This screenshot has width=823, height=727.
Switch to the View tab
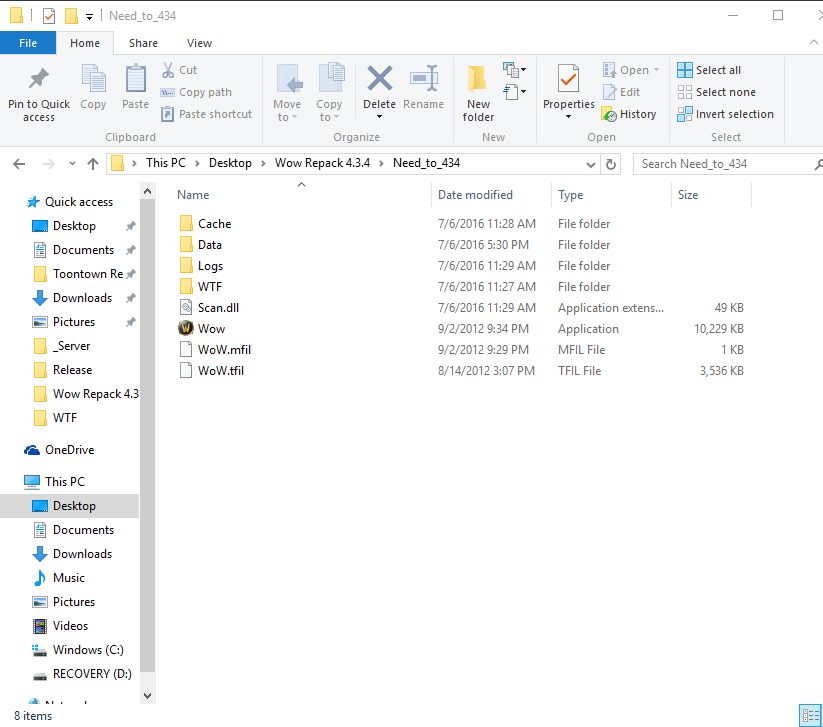click(x=199, y=43)
